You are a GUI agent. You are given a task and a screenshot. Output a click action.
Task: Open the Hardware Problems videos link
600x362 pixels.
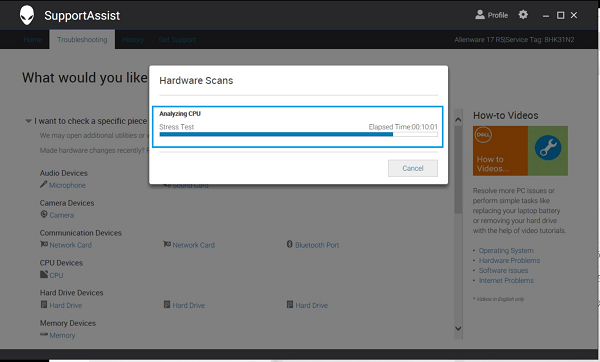pos(509,261)
